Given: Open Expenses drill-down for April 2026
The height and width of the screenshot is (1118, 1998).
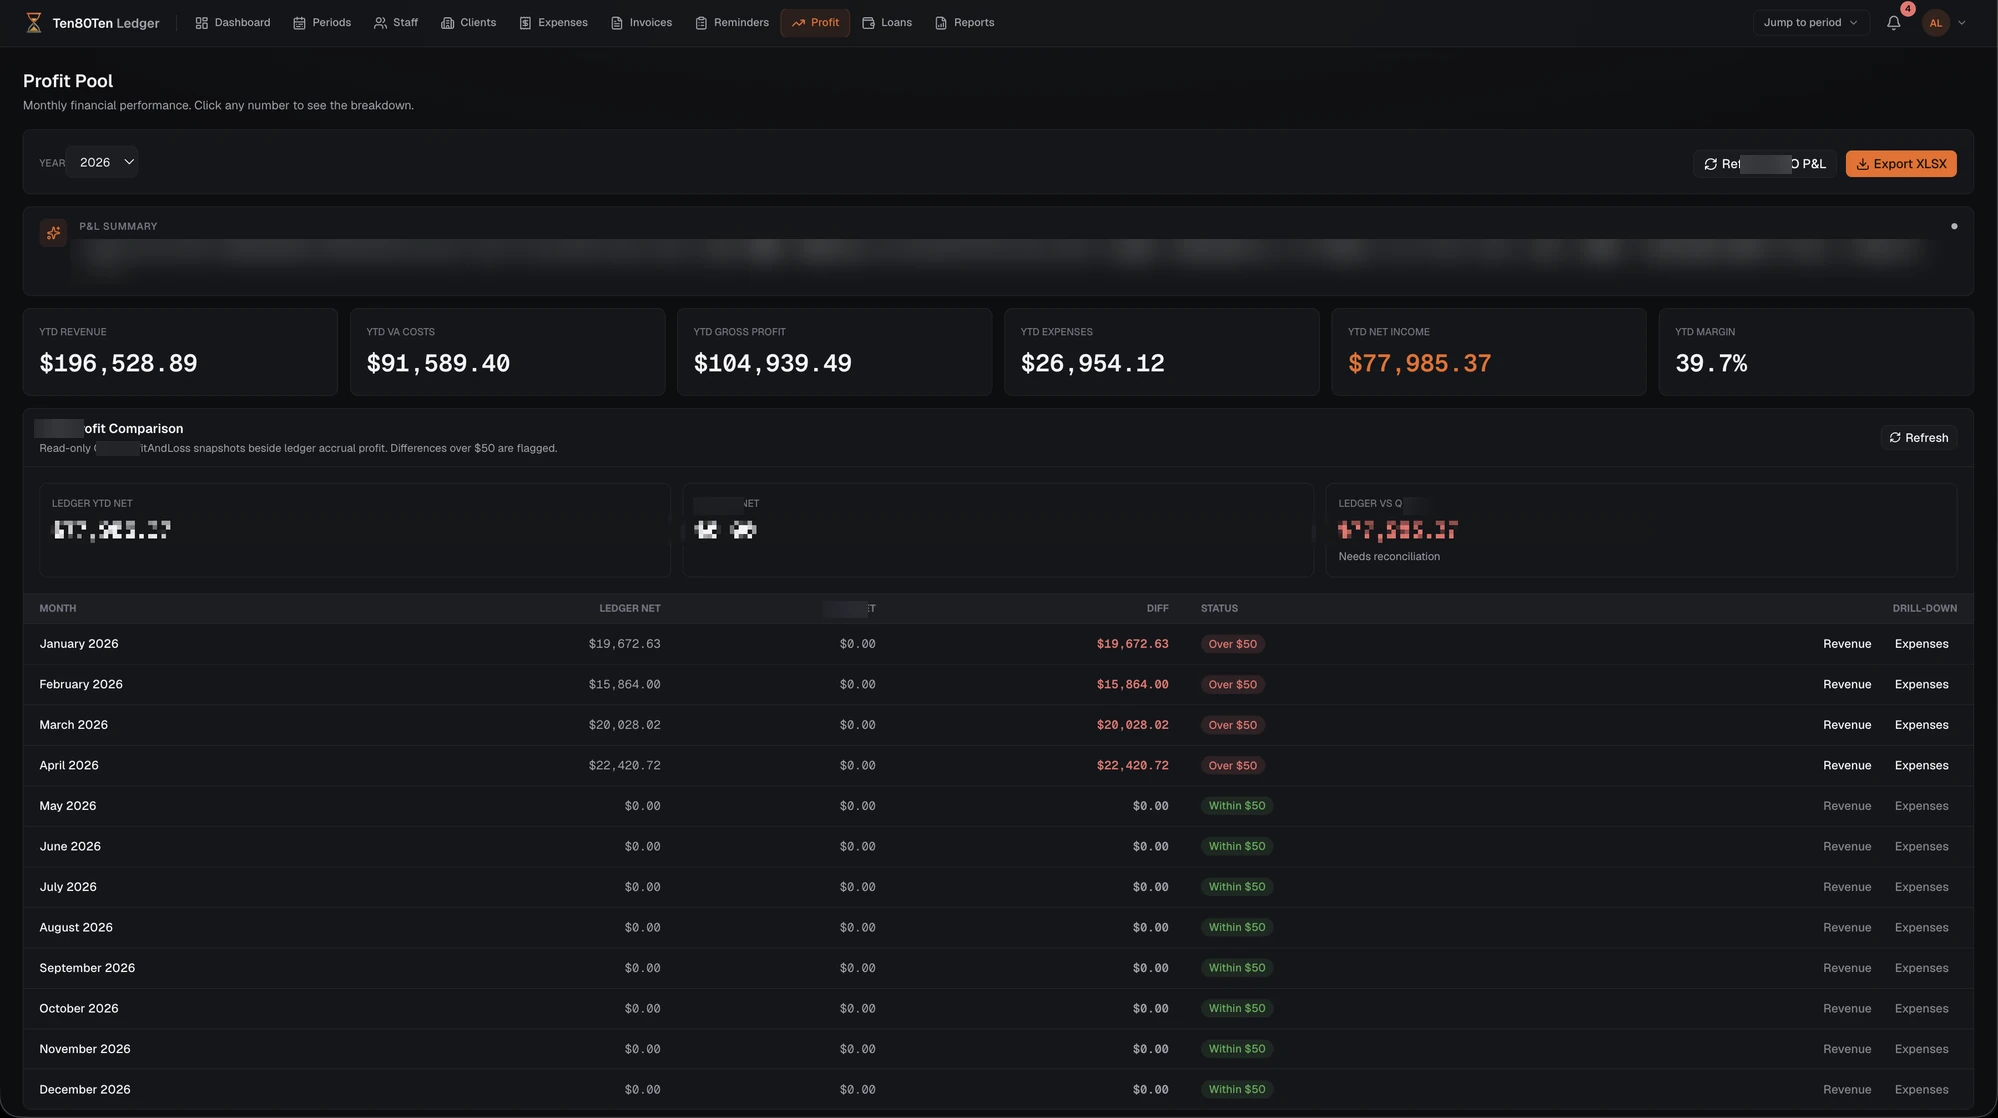Looking at the screenshot, I should tap(1921, 765).
